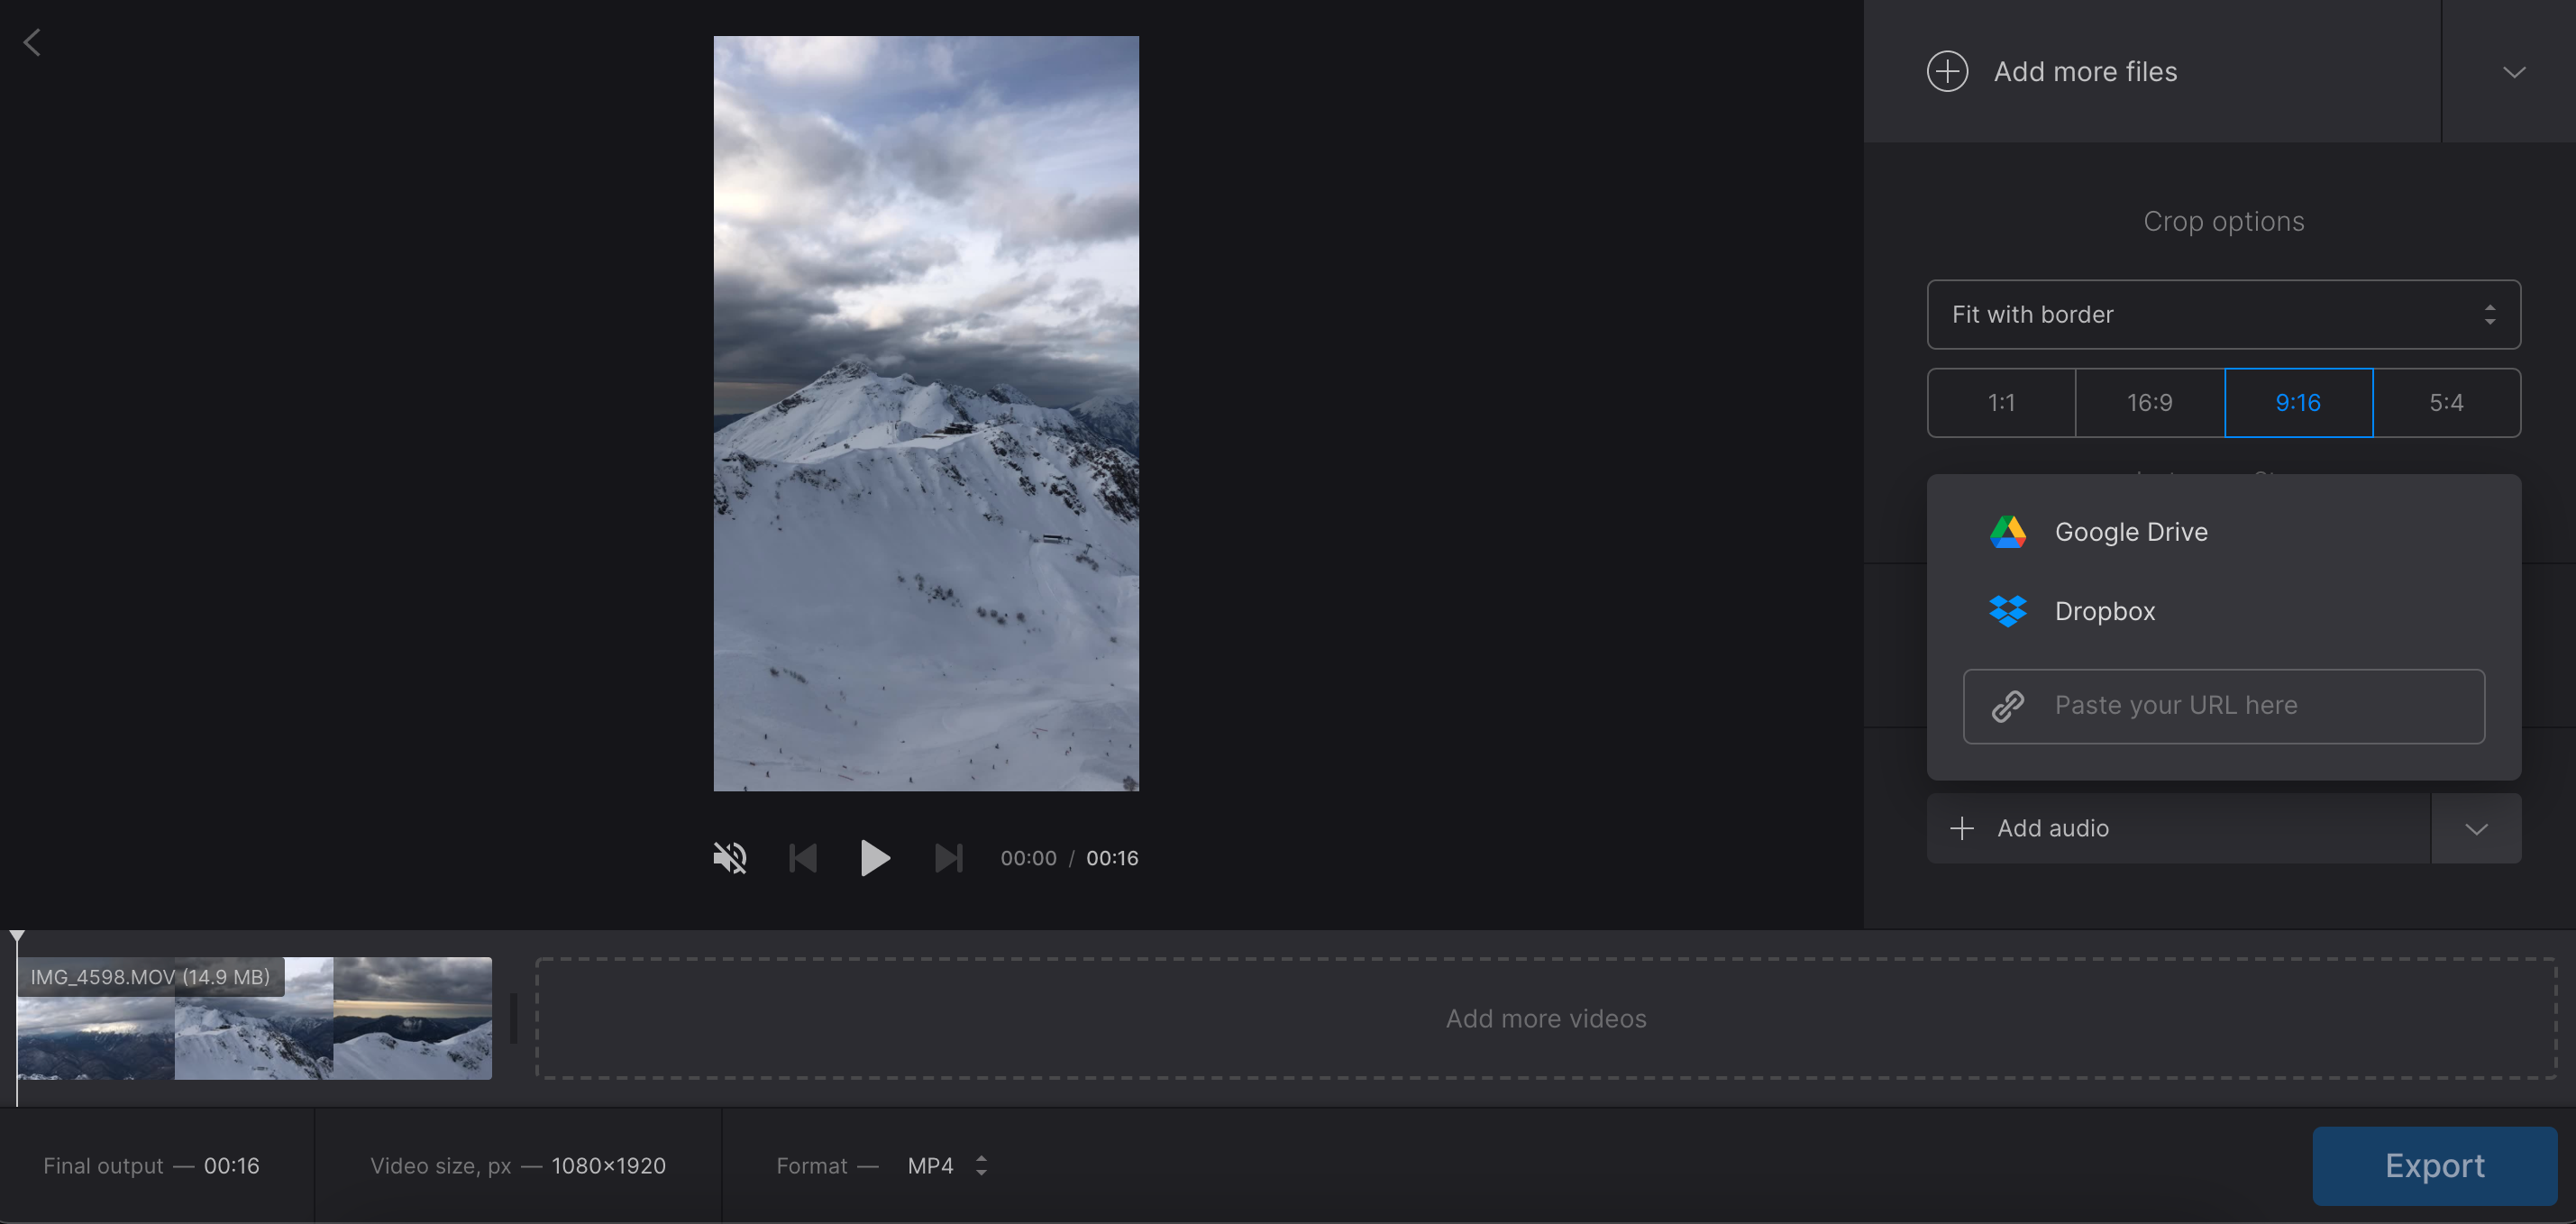Click the Export button
Viewport: 2576px width, 1224px height.
2434,1165
